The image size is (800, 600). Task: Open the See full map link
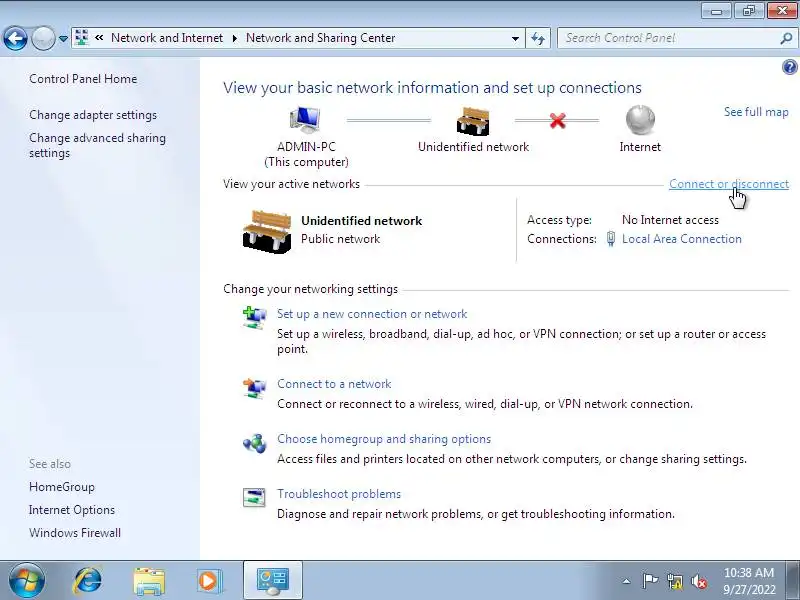coord(756,112)
